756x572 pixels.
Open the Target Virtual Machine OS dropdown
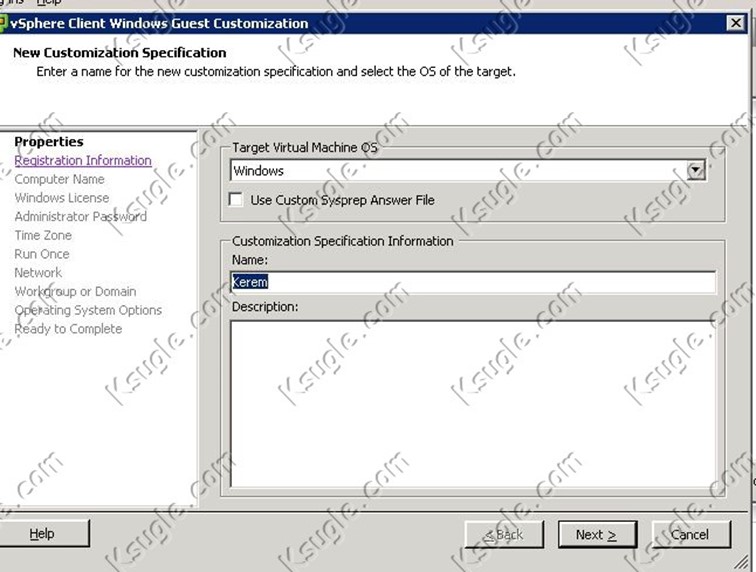[696, 170]
